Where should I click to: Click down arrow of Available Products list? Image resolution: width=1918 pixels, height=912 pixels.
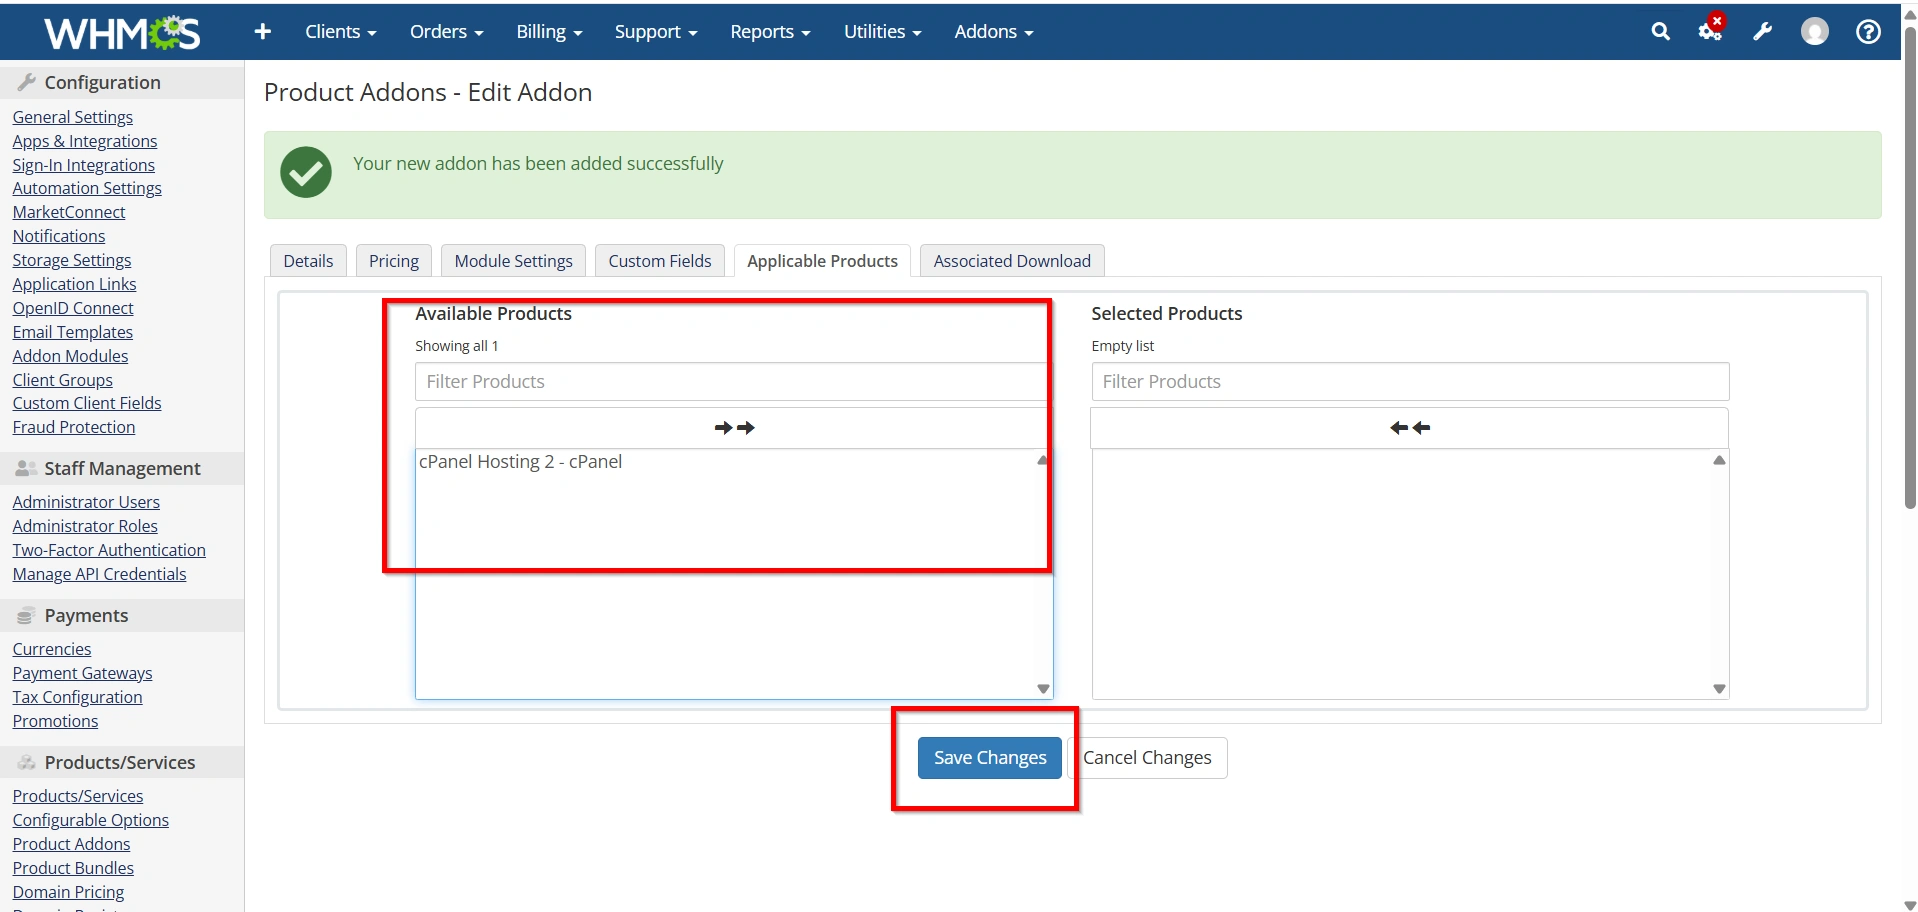pyautogui.click(x=1043, y=688)
